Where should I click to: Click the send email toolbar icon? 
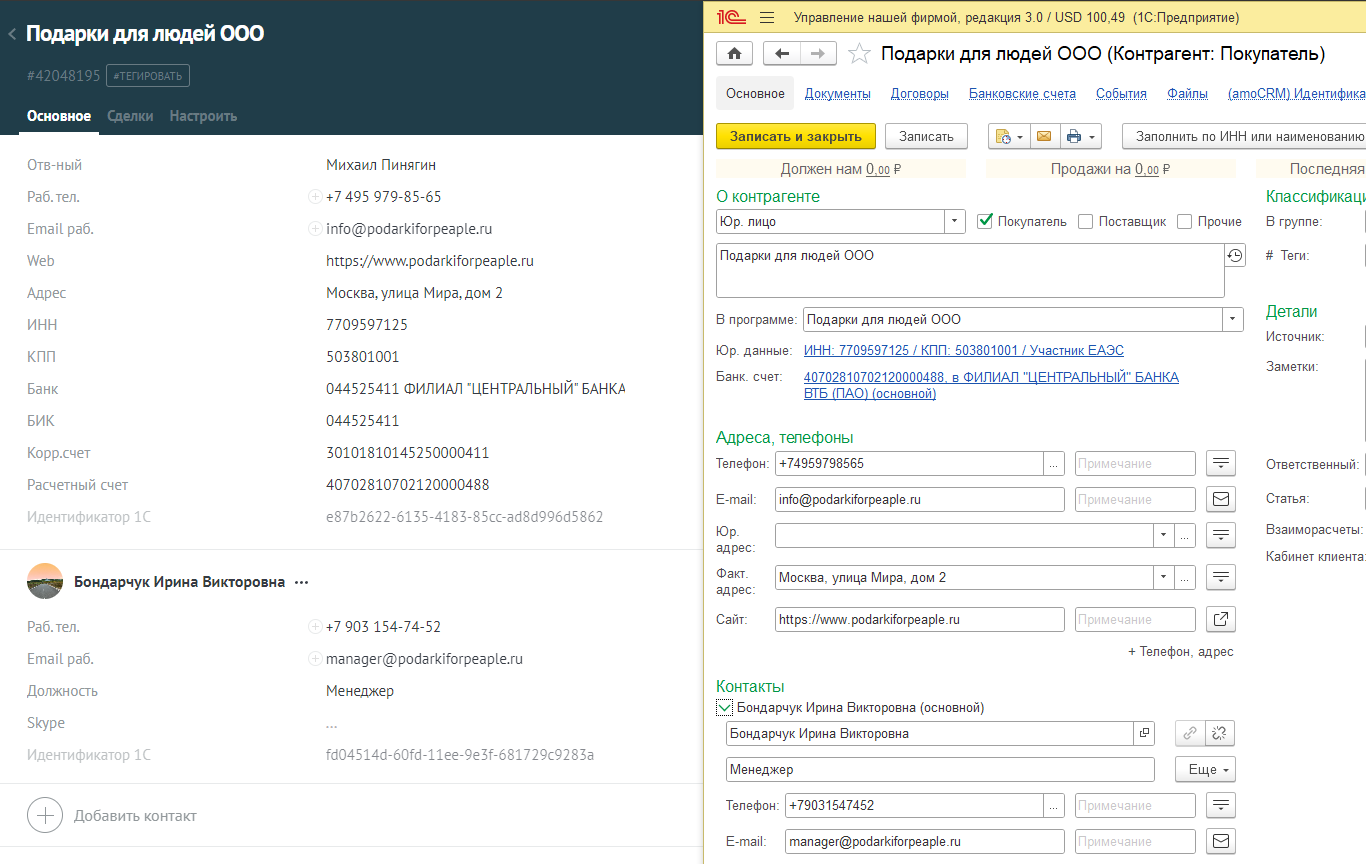1043,136
